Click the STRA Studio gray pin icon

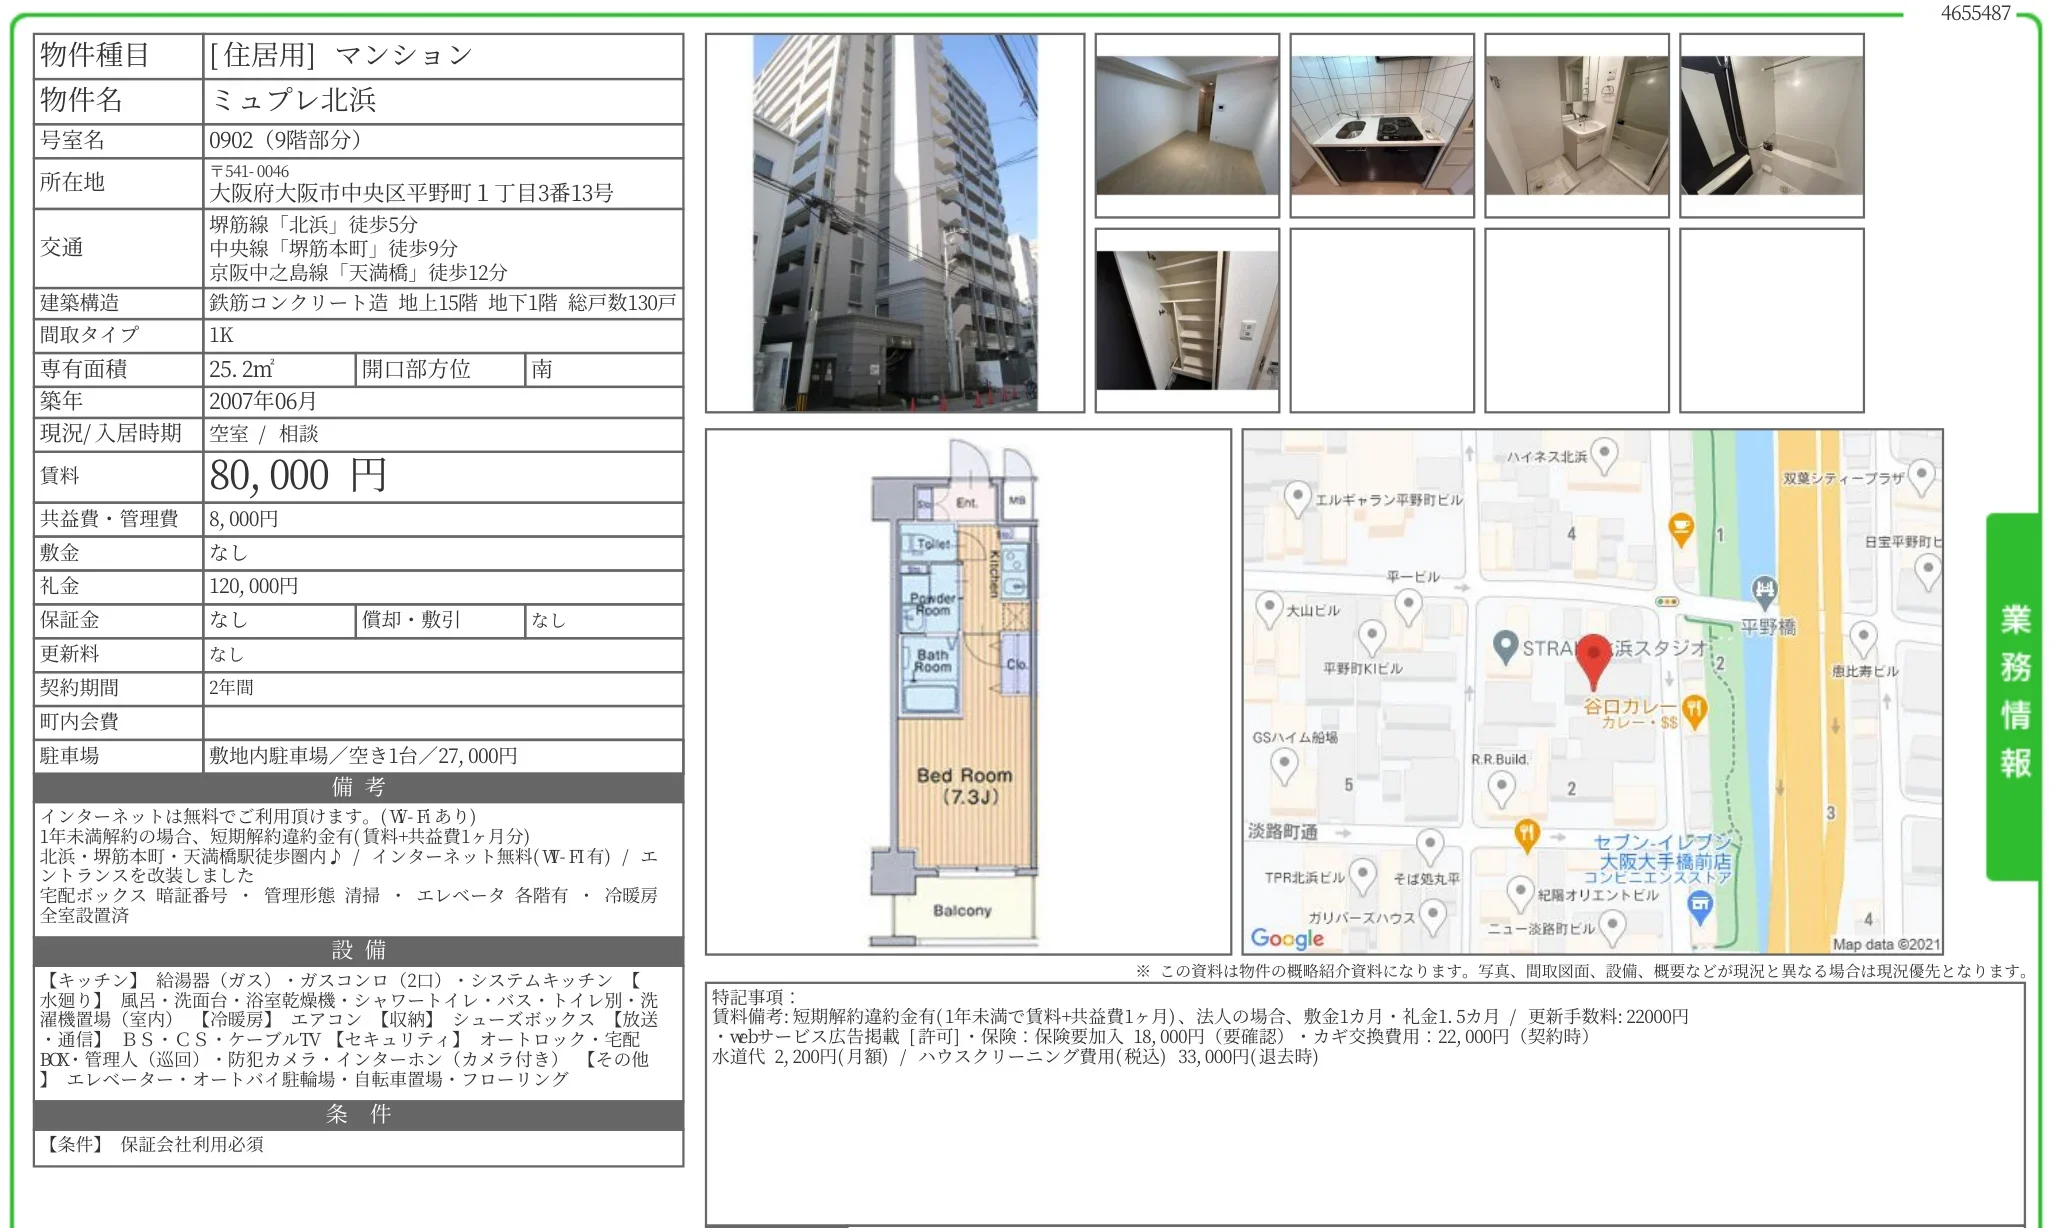pos(1506,646)
